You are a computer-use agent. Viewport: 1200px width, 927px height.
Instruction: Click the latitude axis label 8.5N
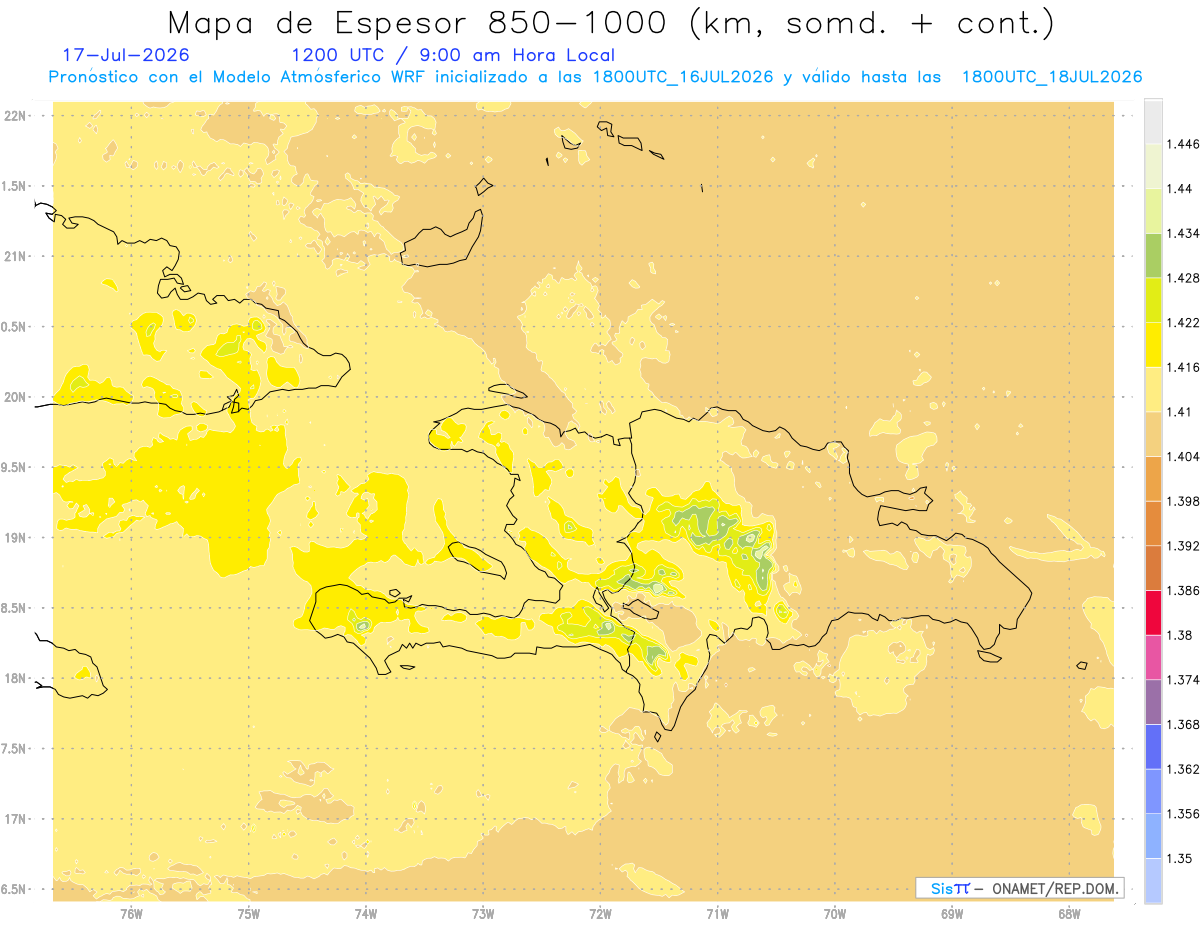coord(14,608)
